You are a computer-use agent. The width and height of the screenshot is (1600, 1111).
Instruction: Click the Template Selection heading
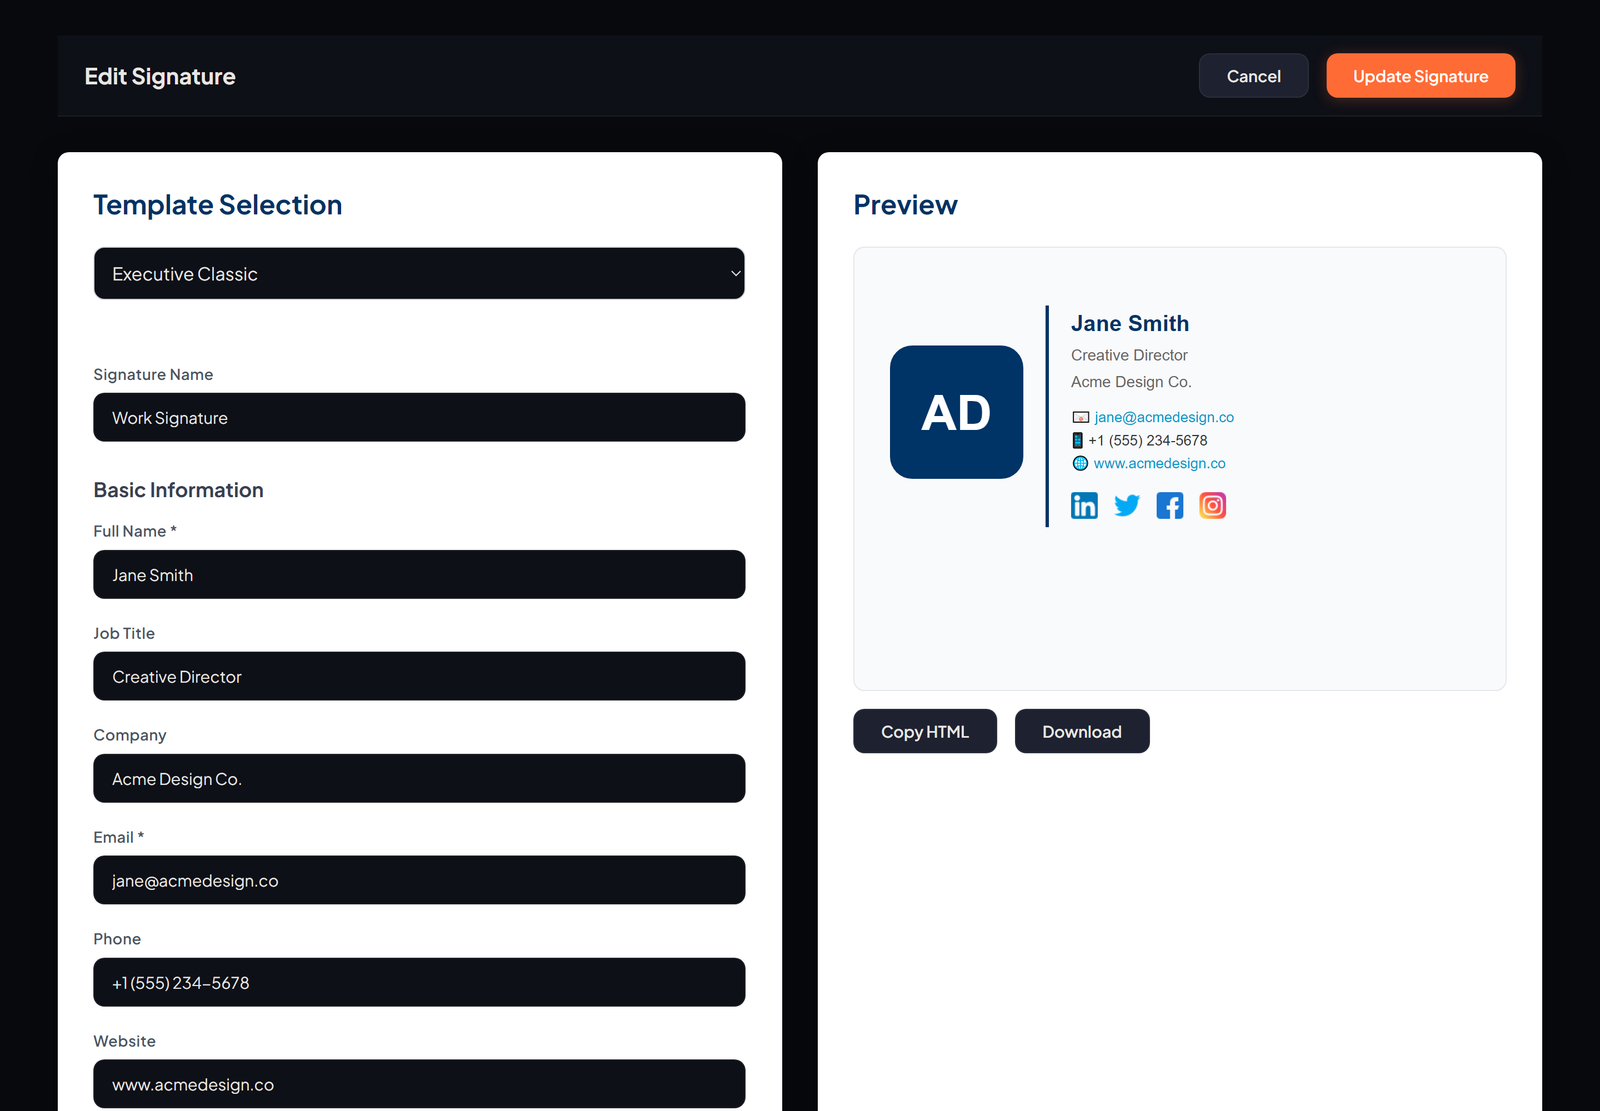(218, 205)
